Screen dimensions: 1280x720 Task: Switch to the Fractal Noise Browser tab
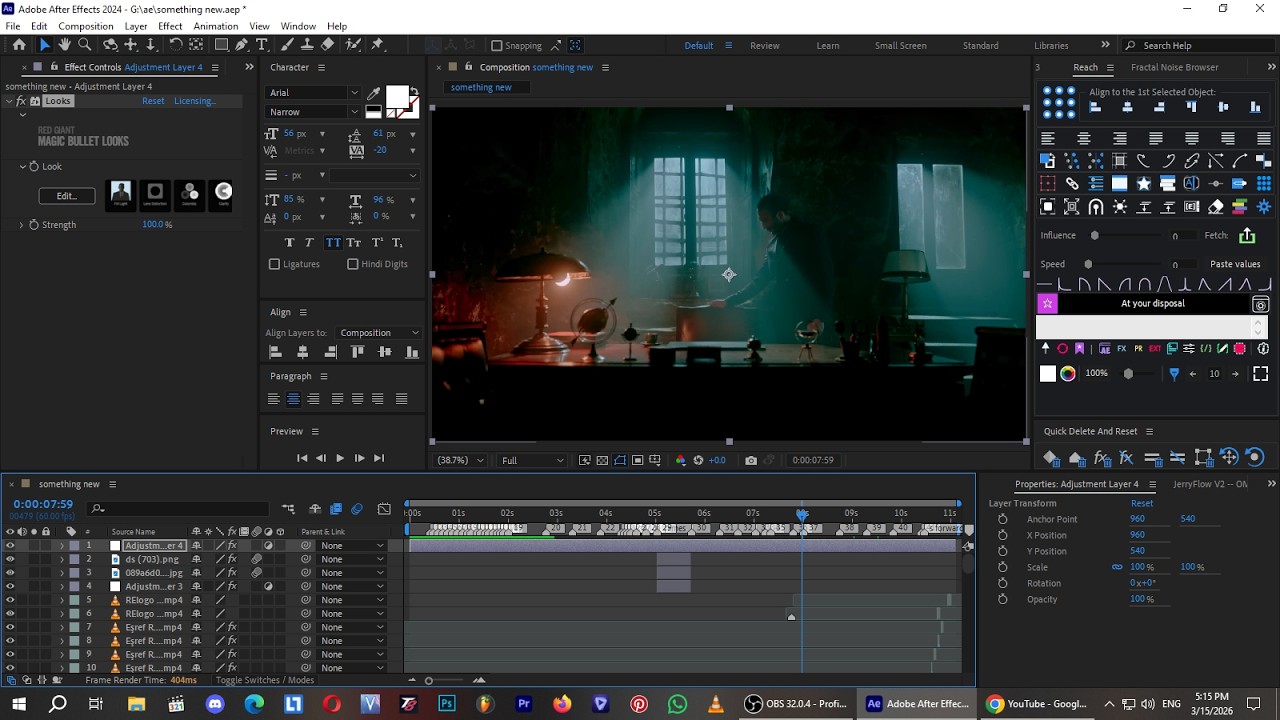1174,67
